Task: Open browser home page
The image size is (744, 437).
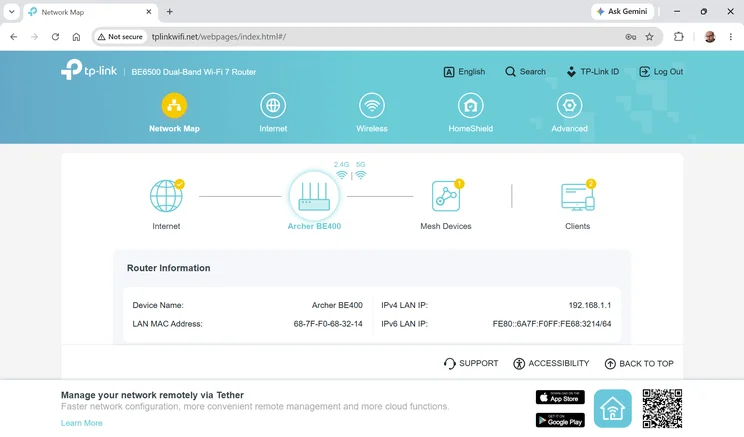Action: [x=76, y=37]
